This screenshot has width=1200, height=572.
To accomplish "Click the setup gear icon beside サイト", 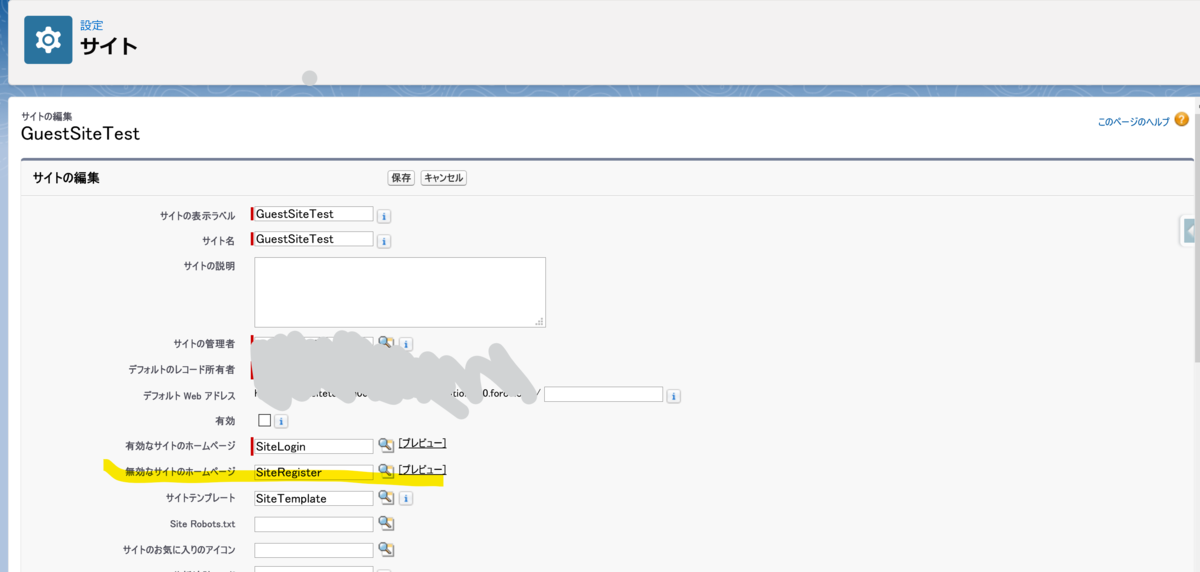I will 48,40.
